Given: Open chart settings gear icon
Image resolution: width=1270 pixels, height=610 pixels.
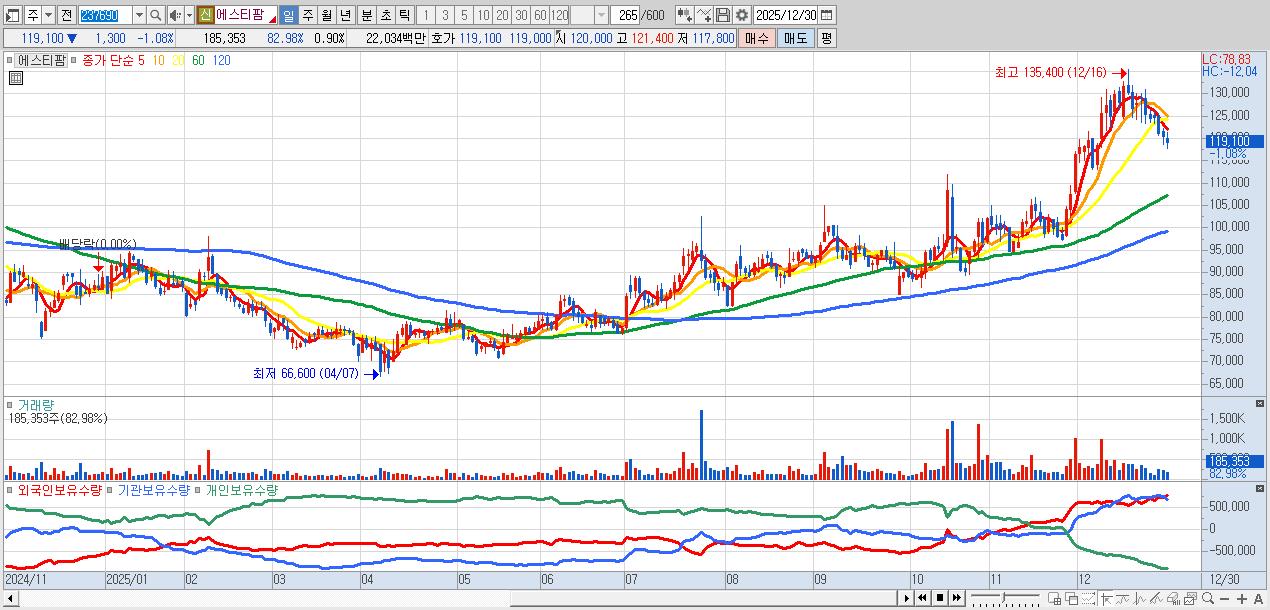Looking at the screenshot, I should tap(741, 15).
